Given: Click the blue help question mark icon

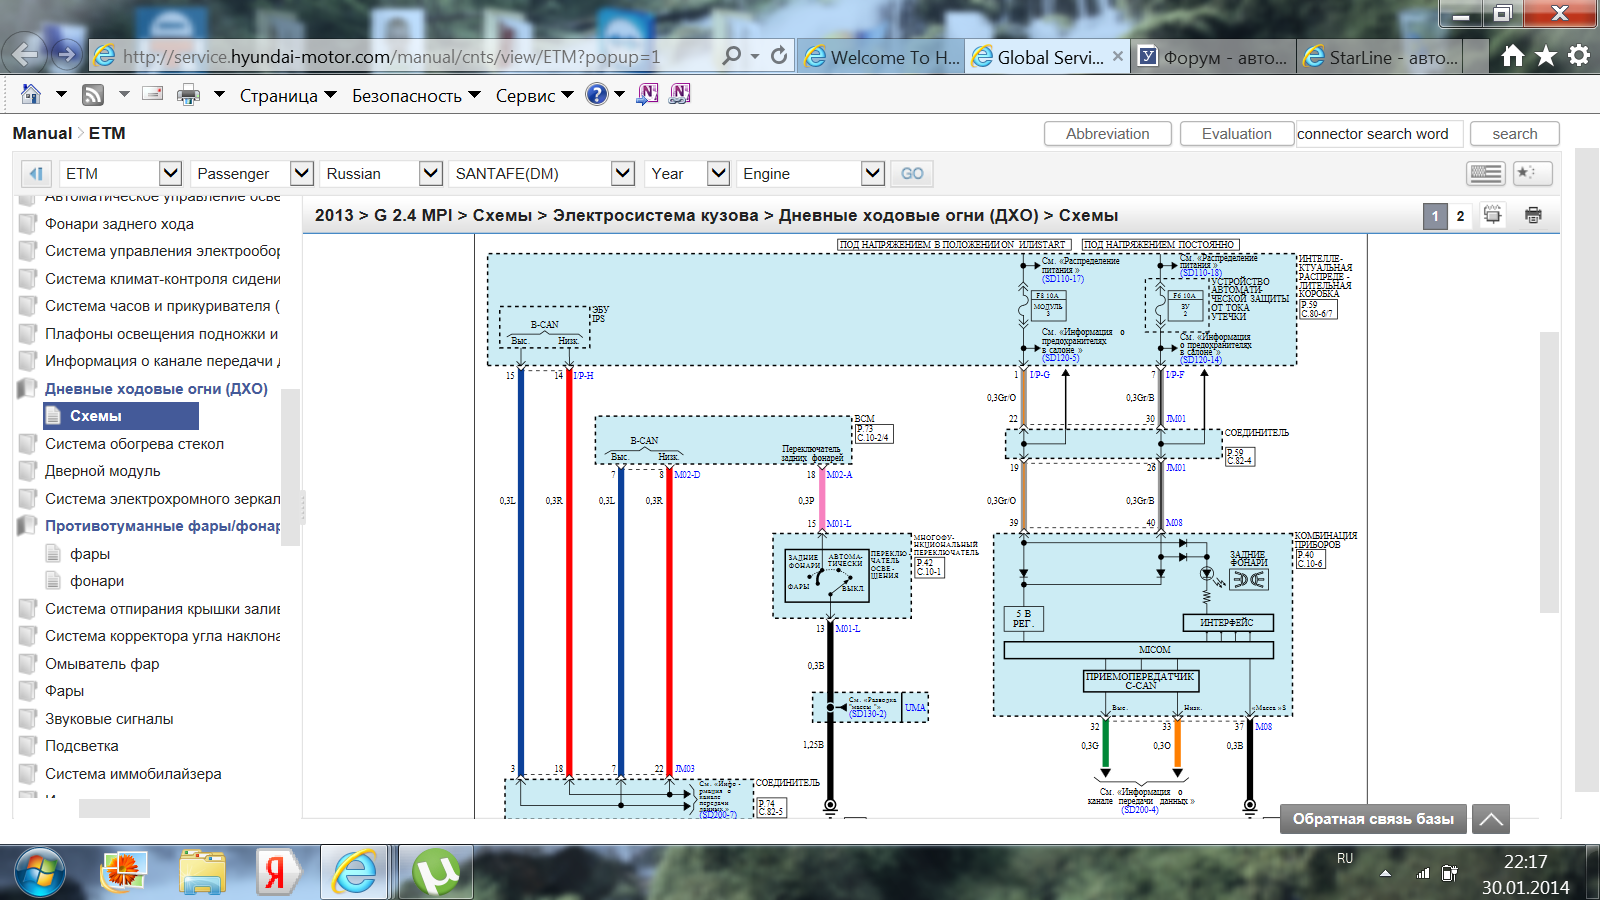Looking at the screenshot, I should tap(596, 95).
